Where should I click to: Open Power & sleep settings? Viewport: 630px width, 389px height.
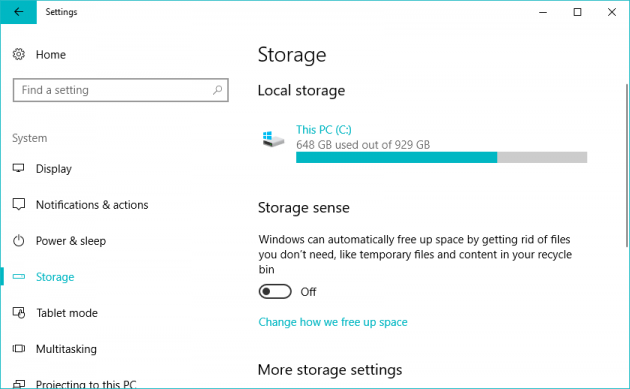(71, 241)
